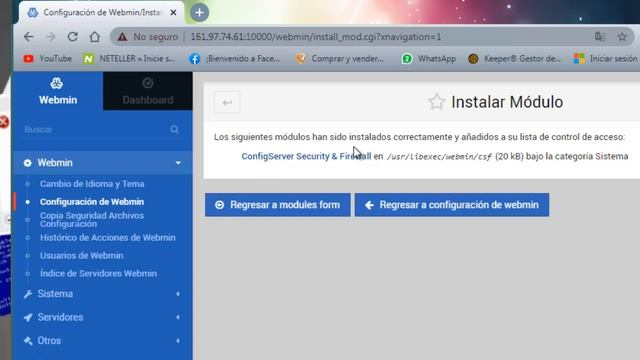This screenshot has width=640, height=360.
Task: Click the address bar URL
Action: (x=316, y=37)
